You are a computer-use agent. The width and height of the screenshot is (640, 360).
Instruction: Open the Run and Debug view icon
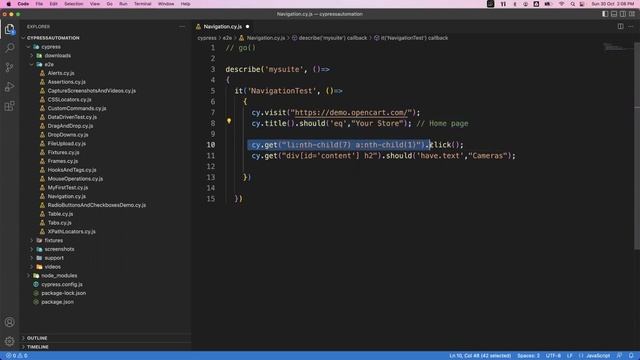coord(9,87)
